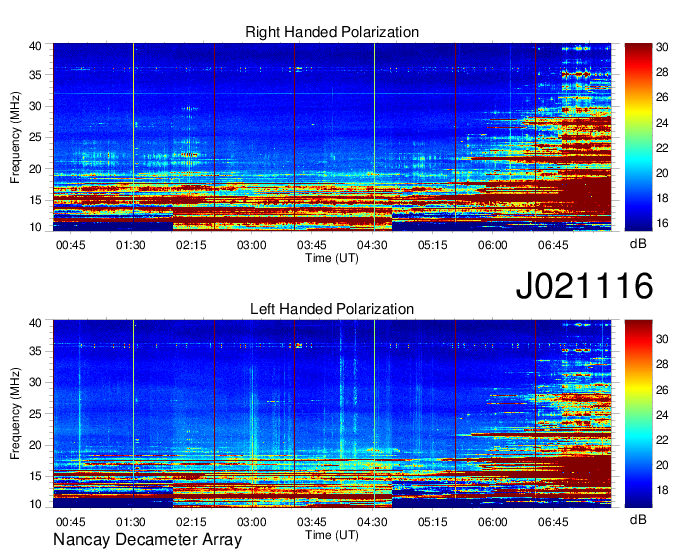The height and width of the screenshot is (552, 680).
Task: Click the yellow vertical marker near 01:30, upper plot
Action: pos(134,137)
